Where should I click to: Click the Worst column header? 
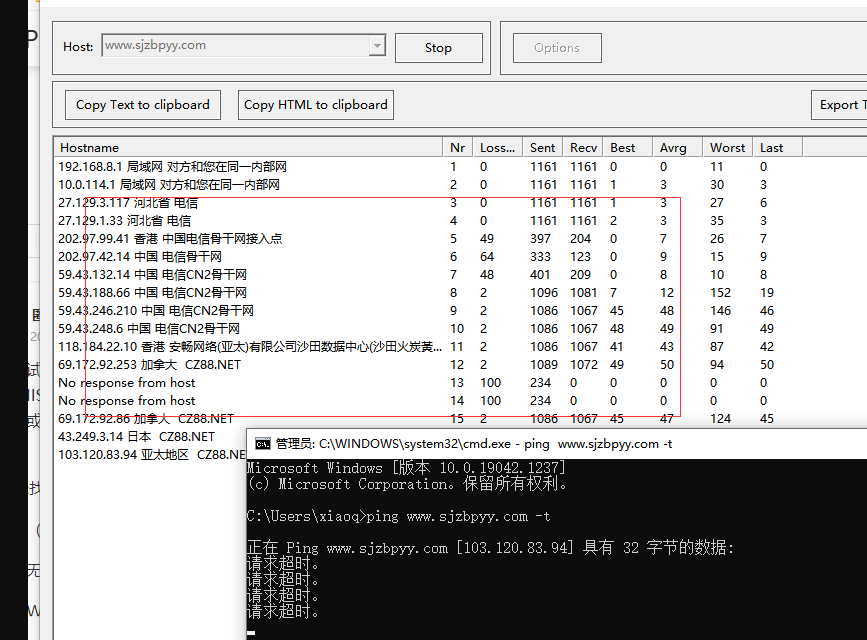tap(727, 147)
